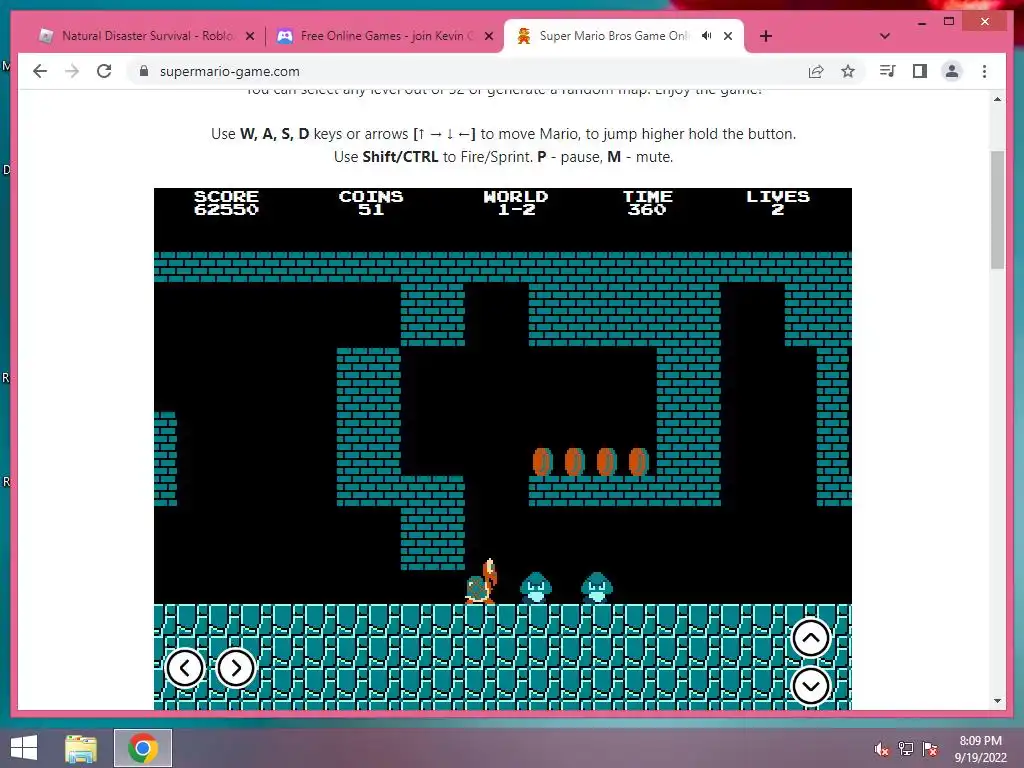Viewport: 1024px width, 768px height.
Task: Click the Chrome taskbar icon
Action: coord(143,748)
